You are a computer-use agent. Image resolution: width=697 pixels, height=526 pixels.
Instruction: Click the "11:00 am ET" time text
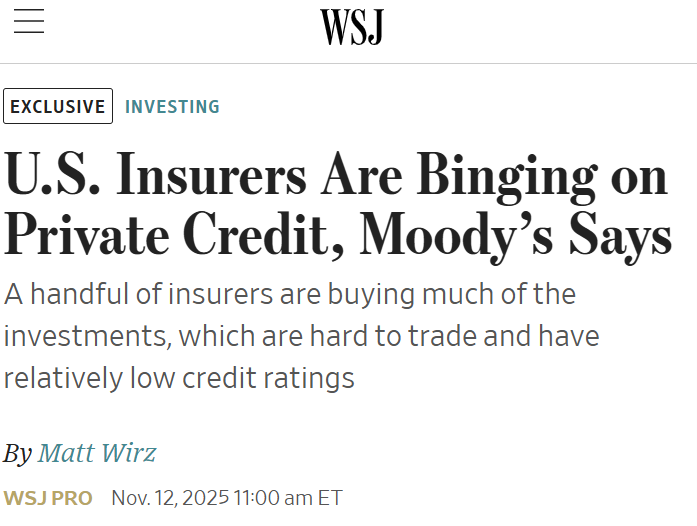click(288, 498)
